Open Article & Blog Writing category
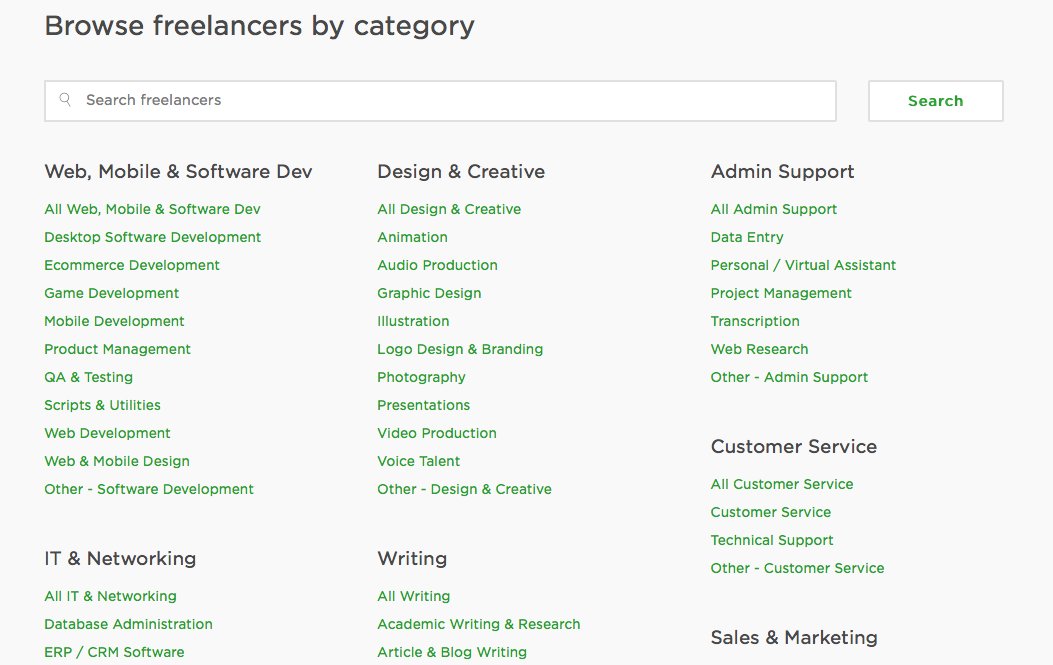 (452, 652)
